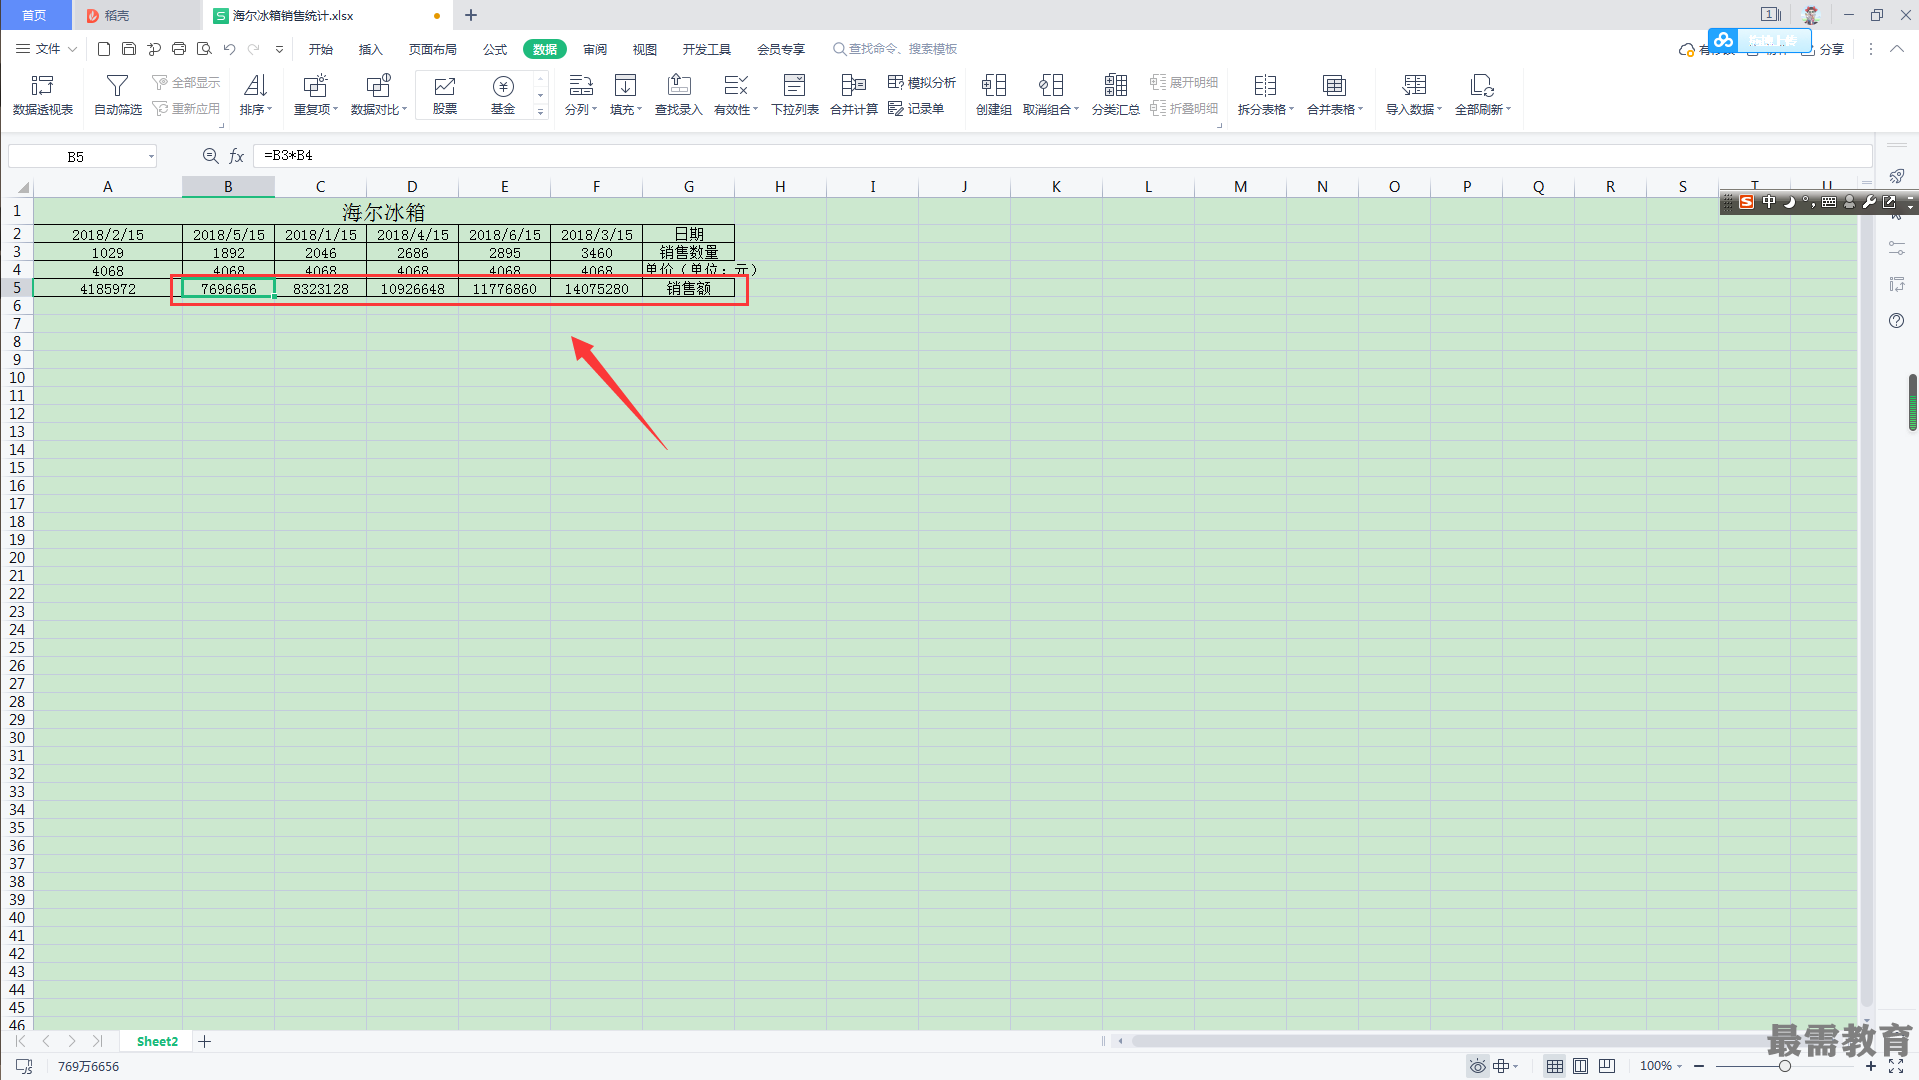Click Create Group (创建组)
Viewport: 1919px width, 1080px height.
click(994, 95)
